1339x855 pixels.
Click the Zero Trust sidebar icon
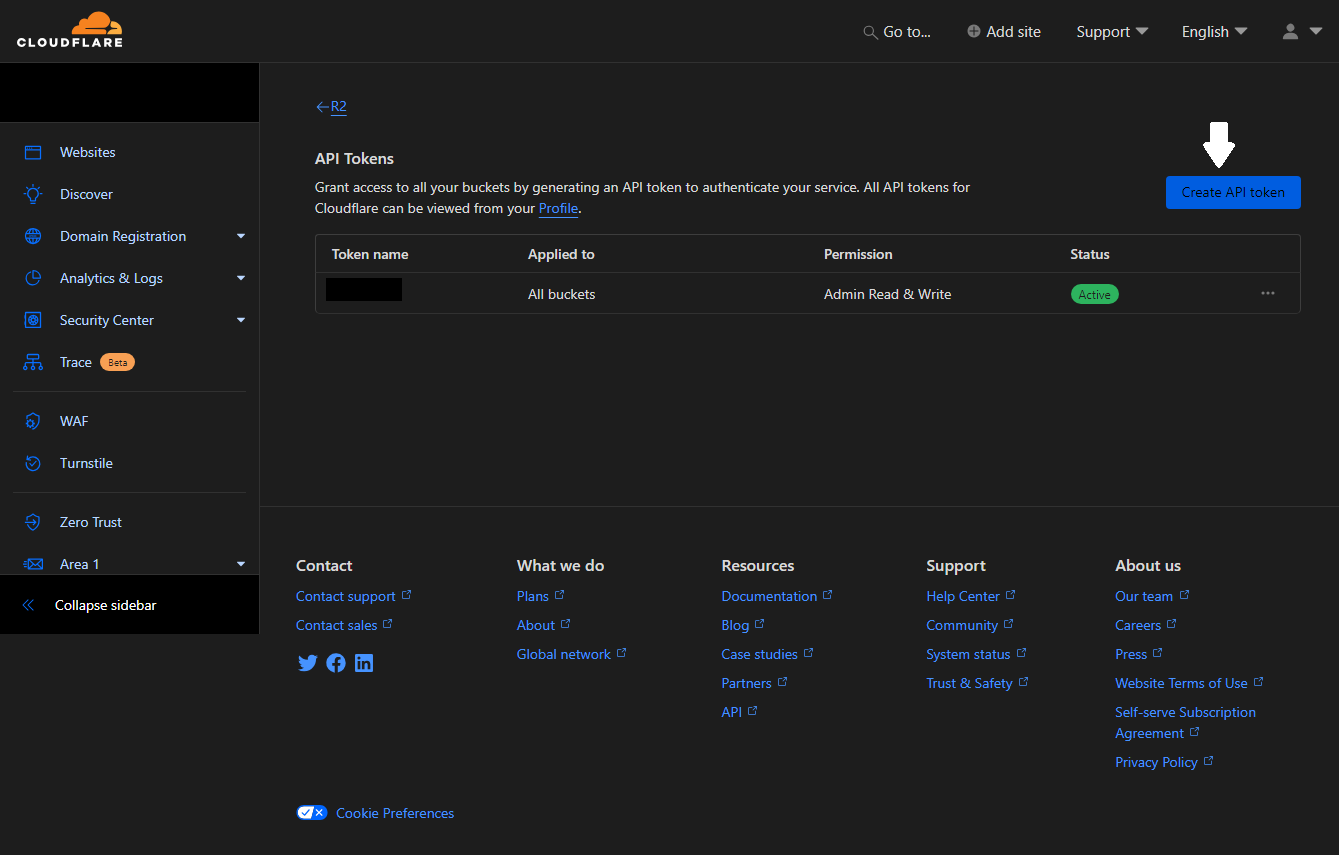point(33,522)
